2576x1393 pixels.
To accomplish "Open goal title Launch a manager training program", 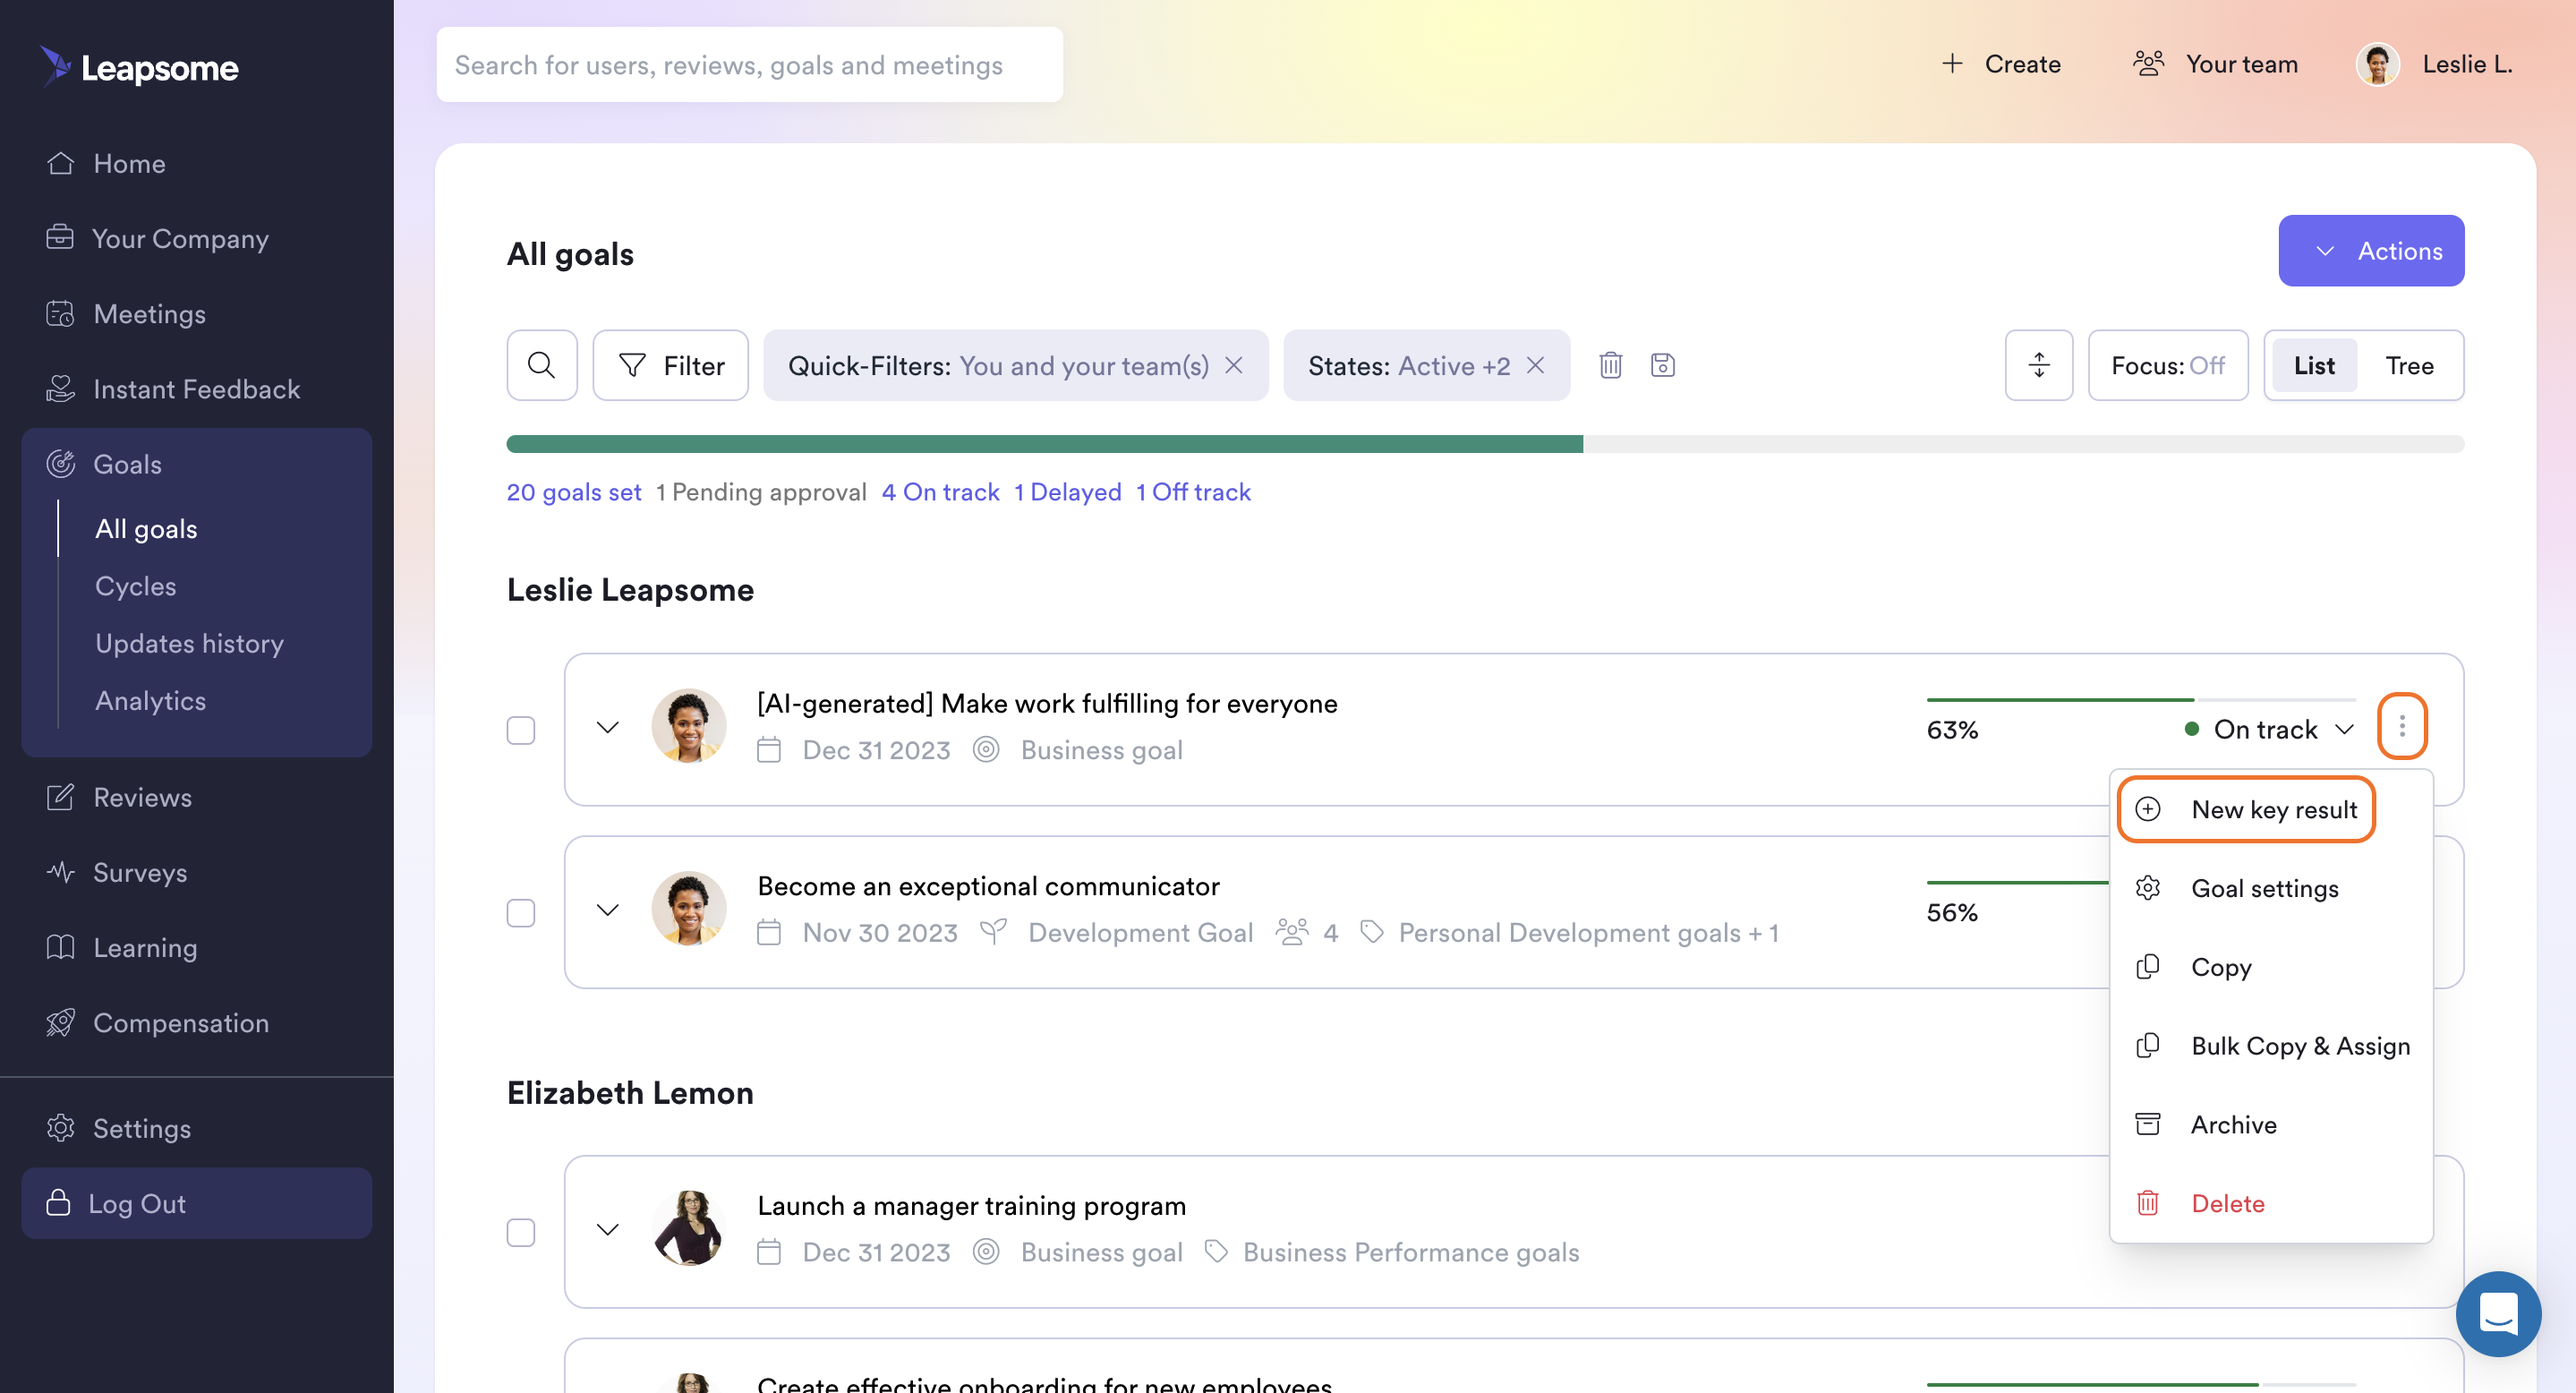I will pos(971,1205).
